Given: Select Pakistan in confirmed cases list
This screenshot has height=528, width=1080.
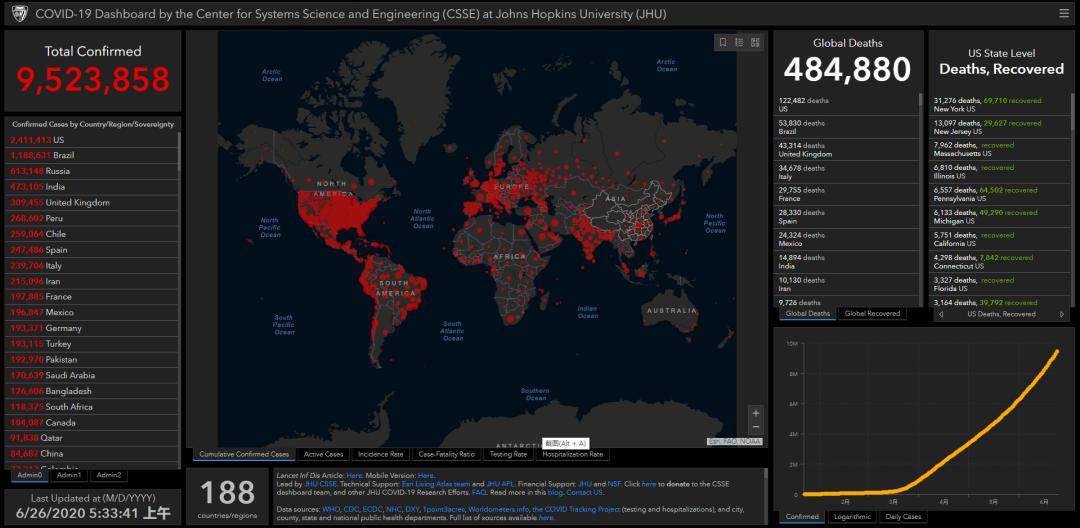Looking at the screenshot, I should [91, 360].
